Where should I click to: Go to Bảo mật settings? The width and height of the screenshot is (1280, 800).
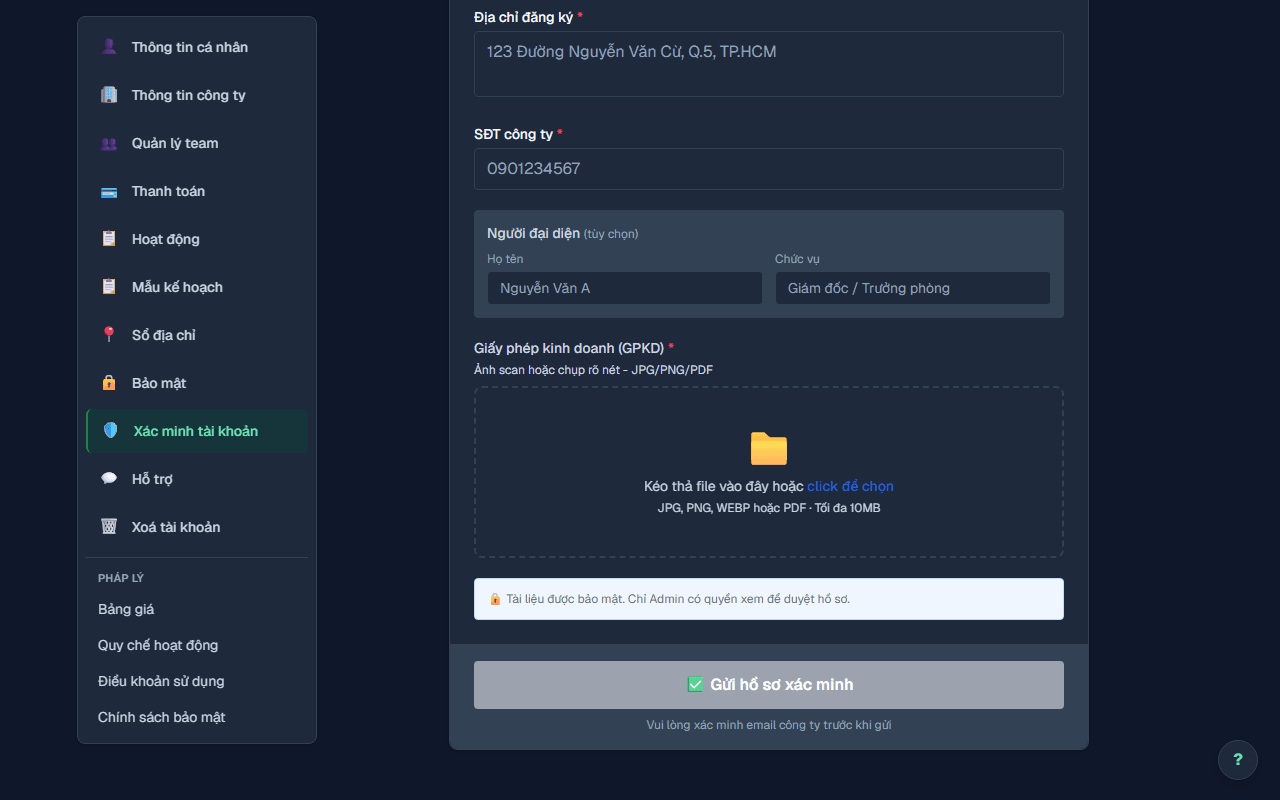coord(197,383)
